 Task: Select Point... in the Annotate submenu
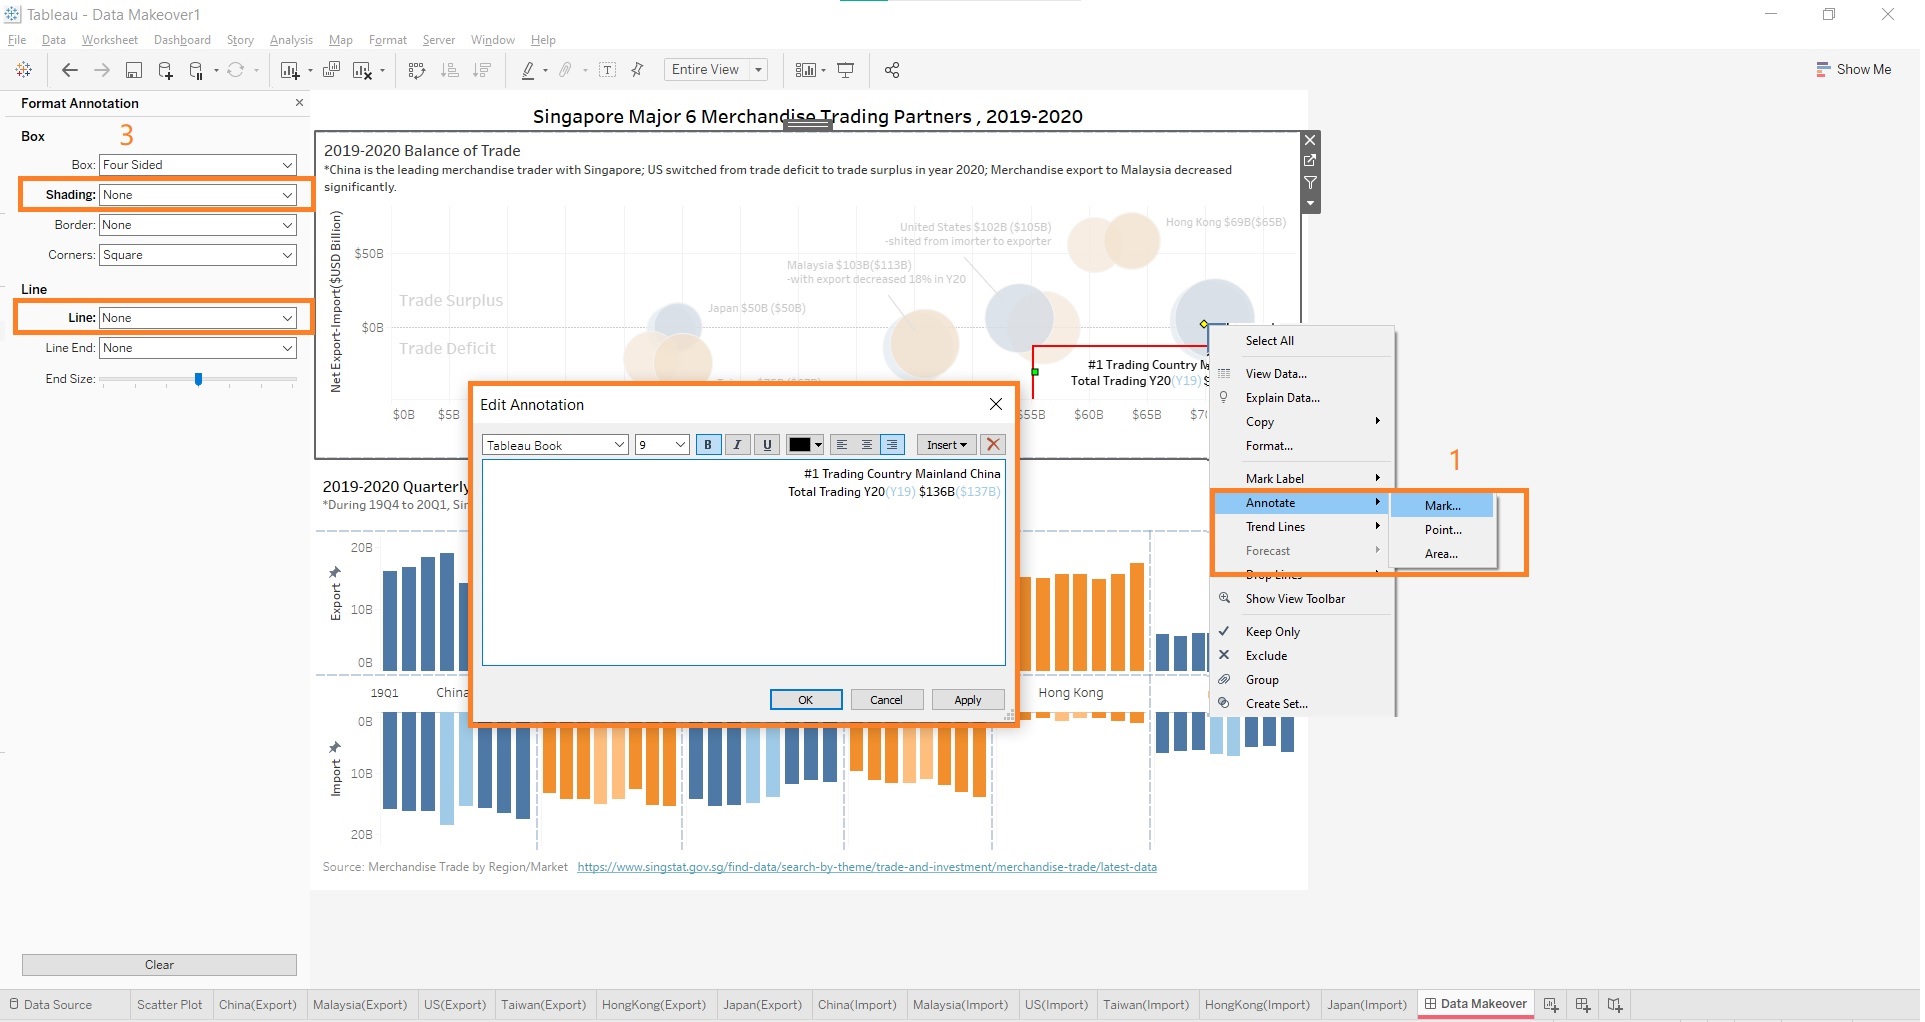click(x=1442, y=530)
